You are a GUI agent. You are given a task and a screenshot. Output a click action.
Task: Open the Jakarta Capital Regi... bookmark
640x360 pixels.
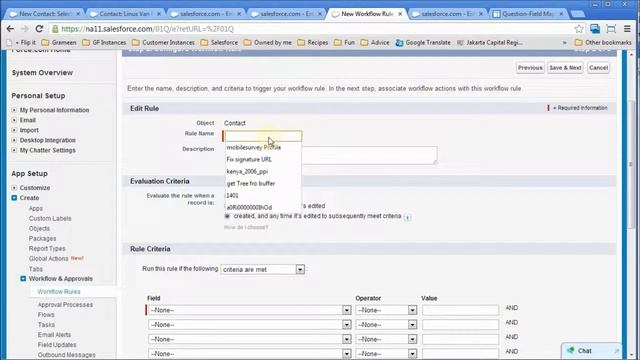489,42
